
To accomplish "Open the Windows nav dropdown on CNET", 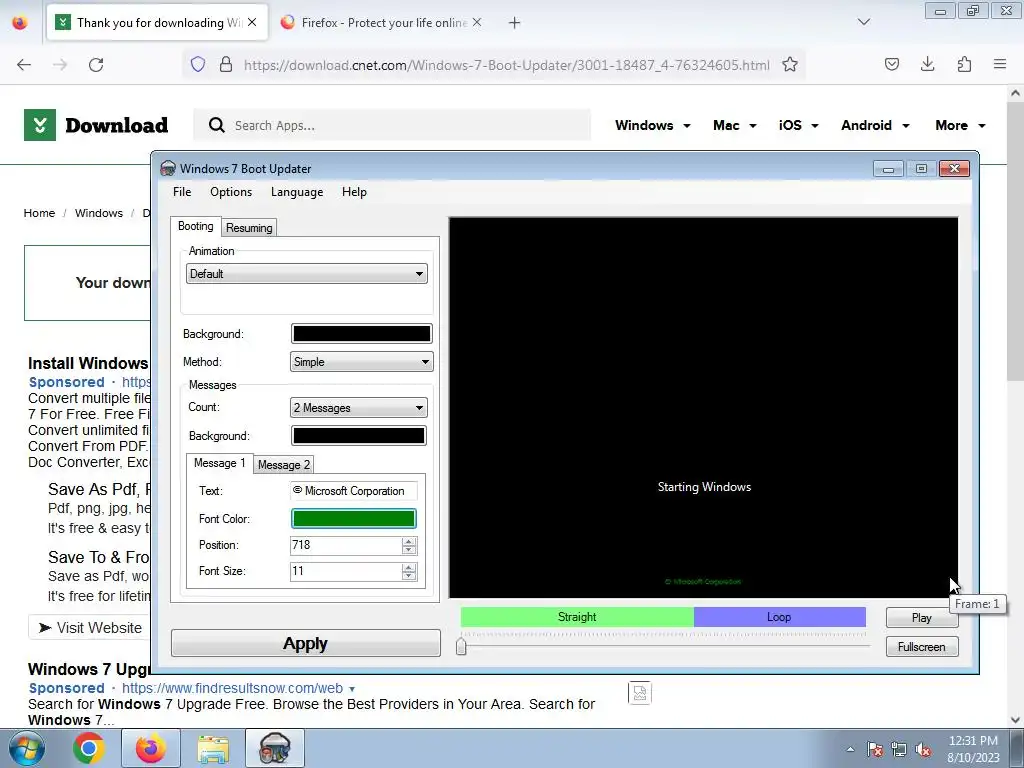I will [x=652, y=125].
